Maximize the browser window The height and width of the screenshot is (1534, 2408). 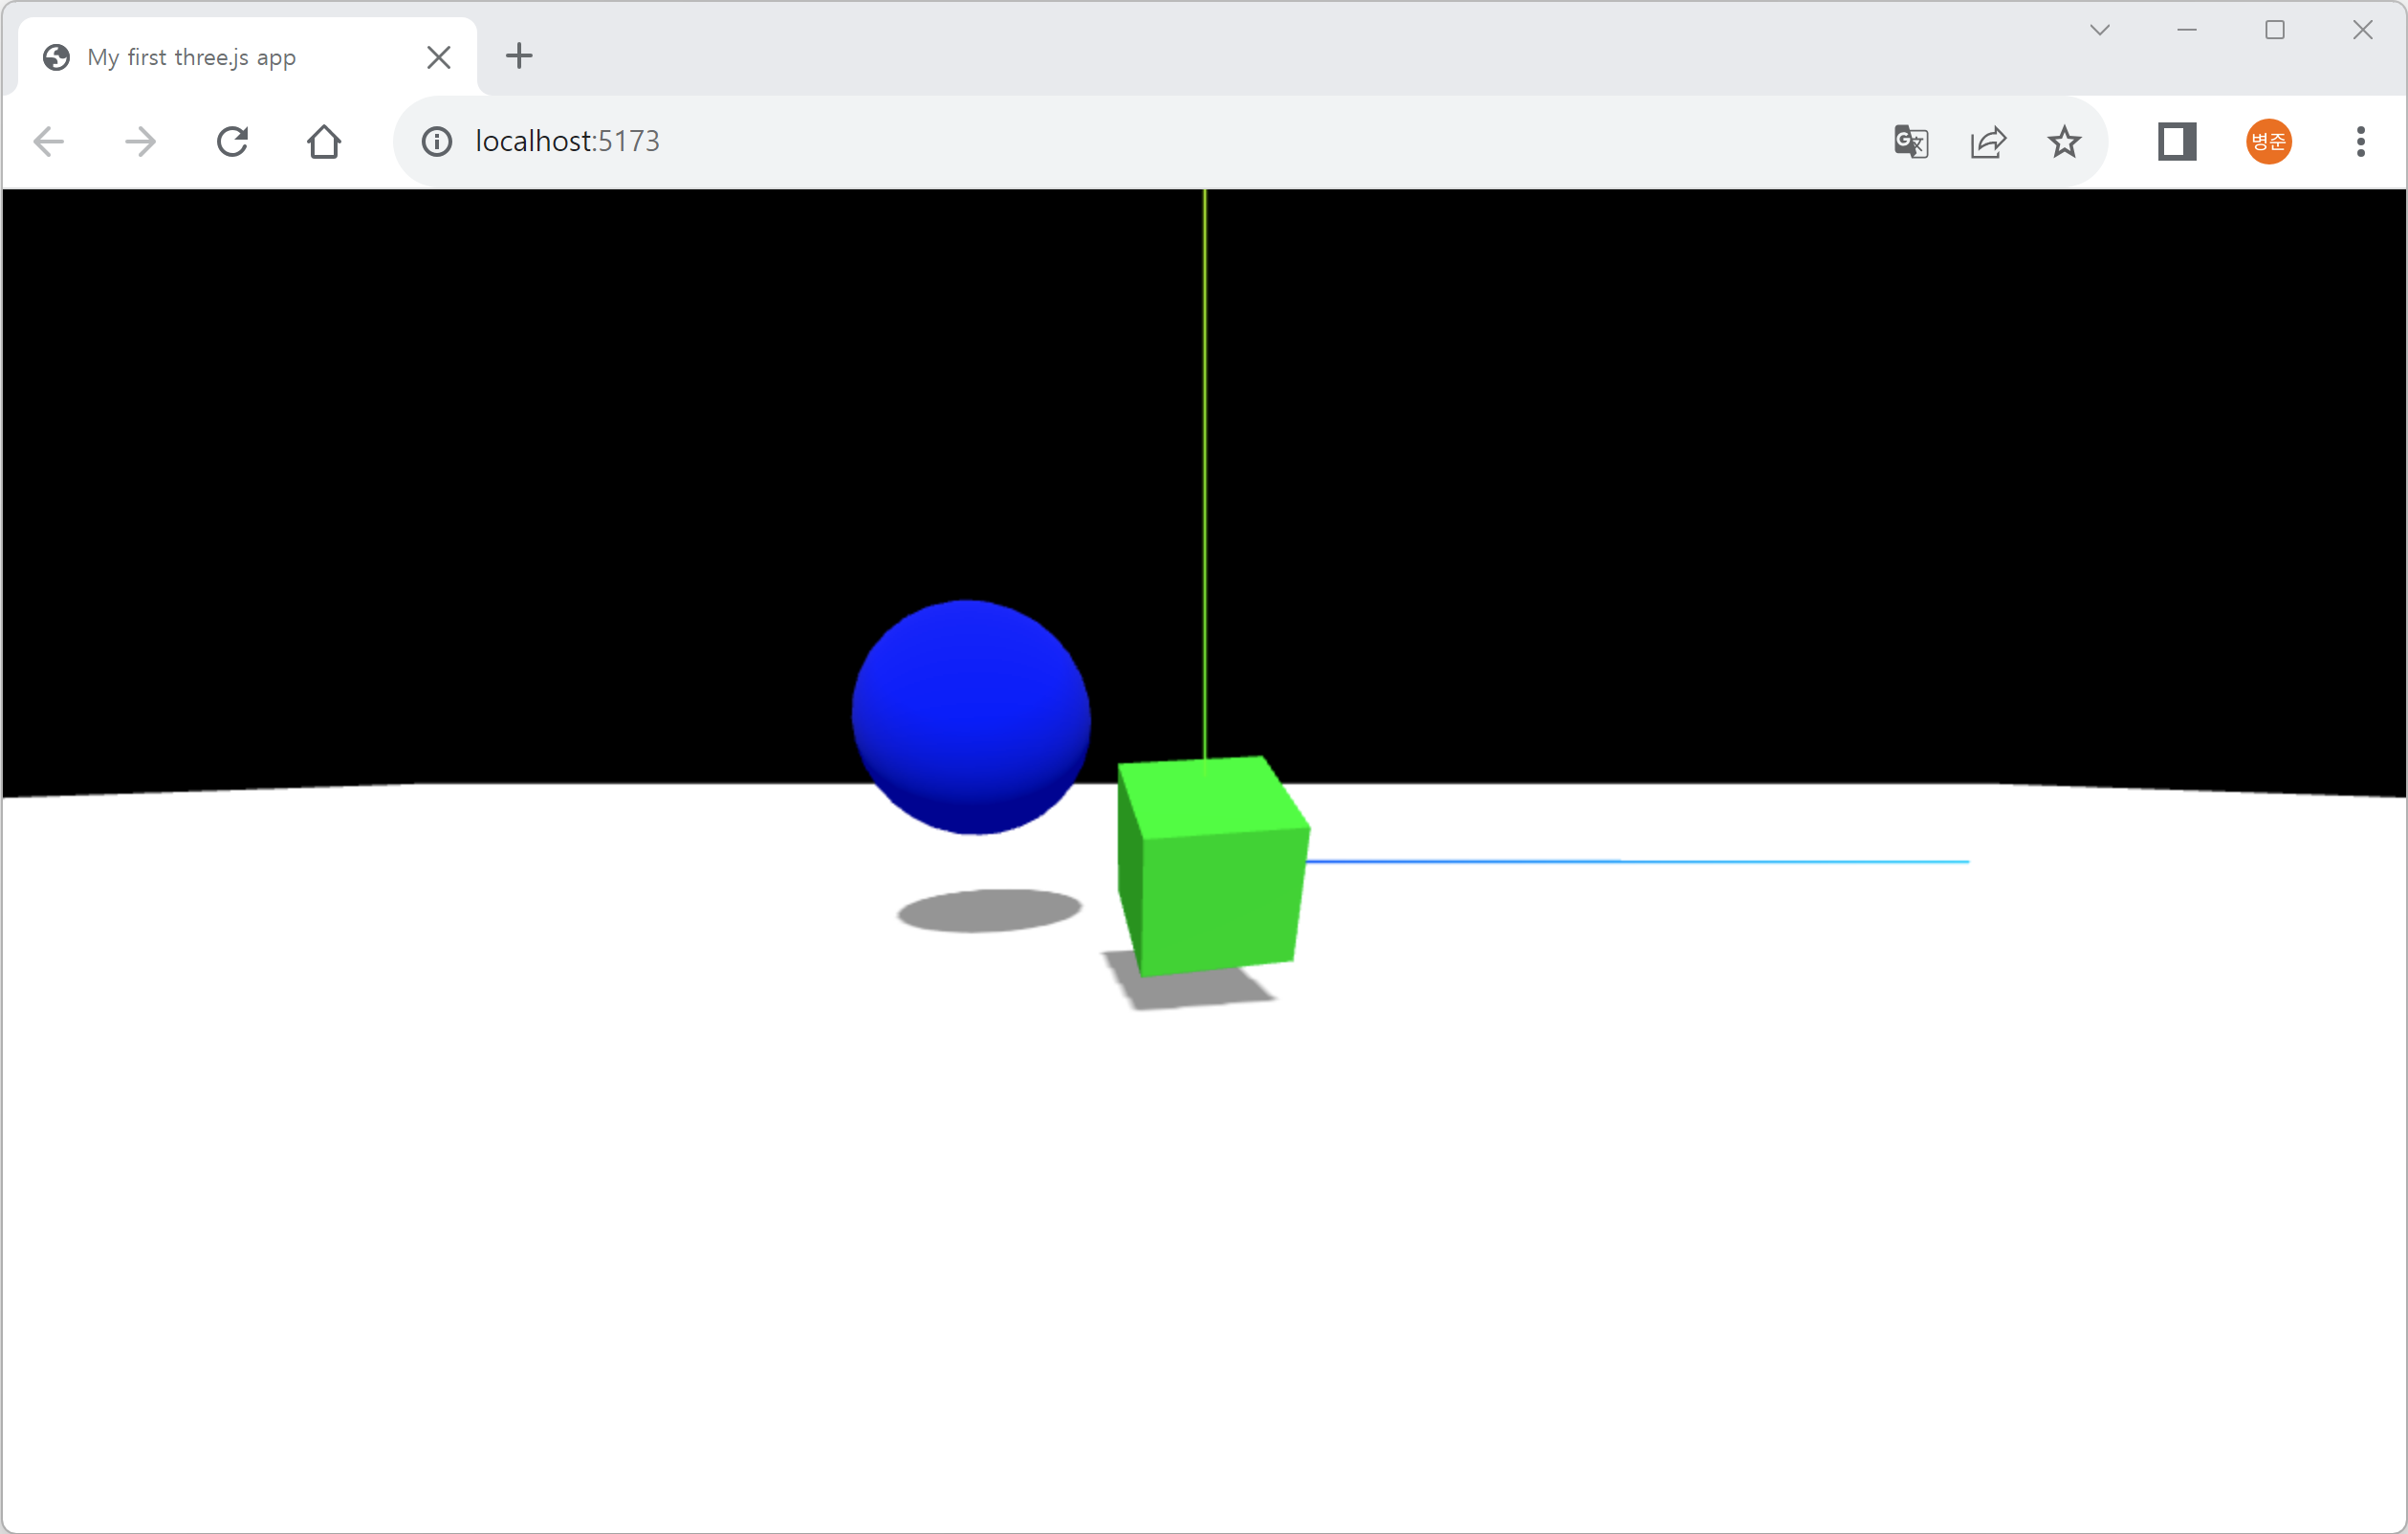coord(2274,30)
